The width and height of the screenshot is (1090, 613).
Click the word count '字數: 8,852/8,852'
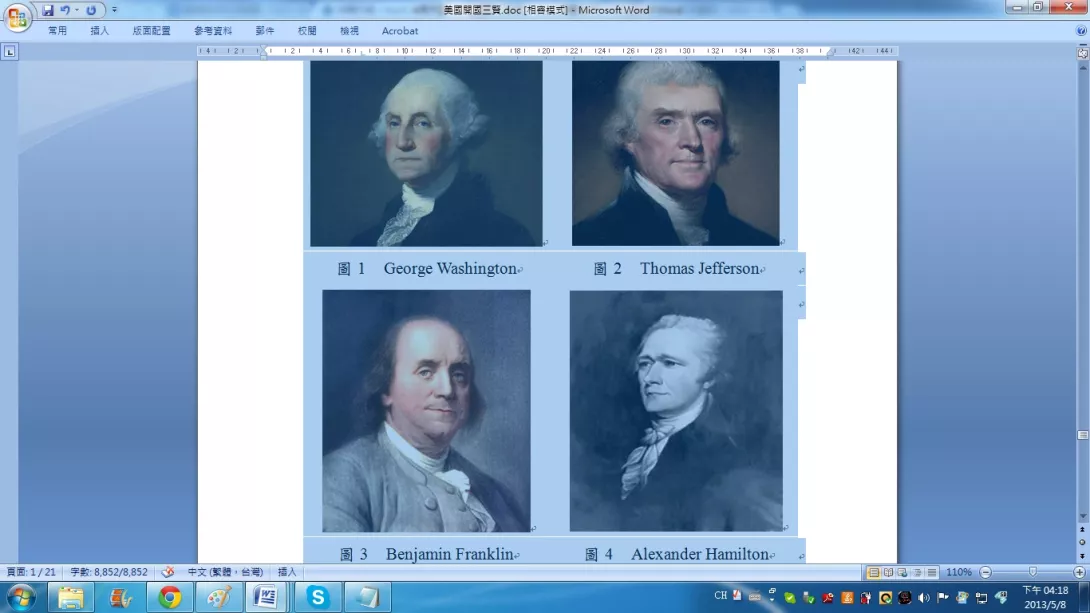109,572
